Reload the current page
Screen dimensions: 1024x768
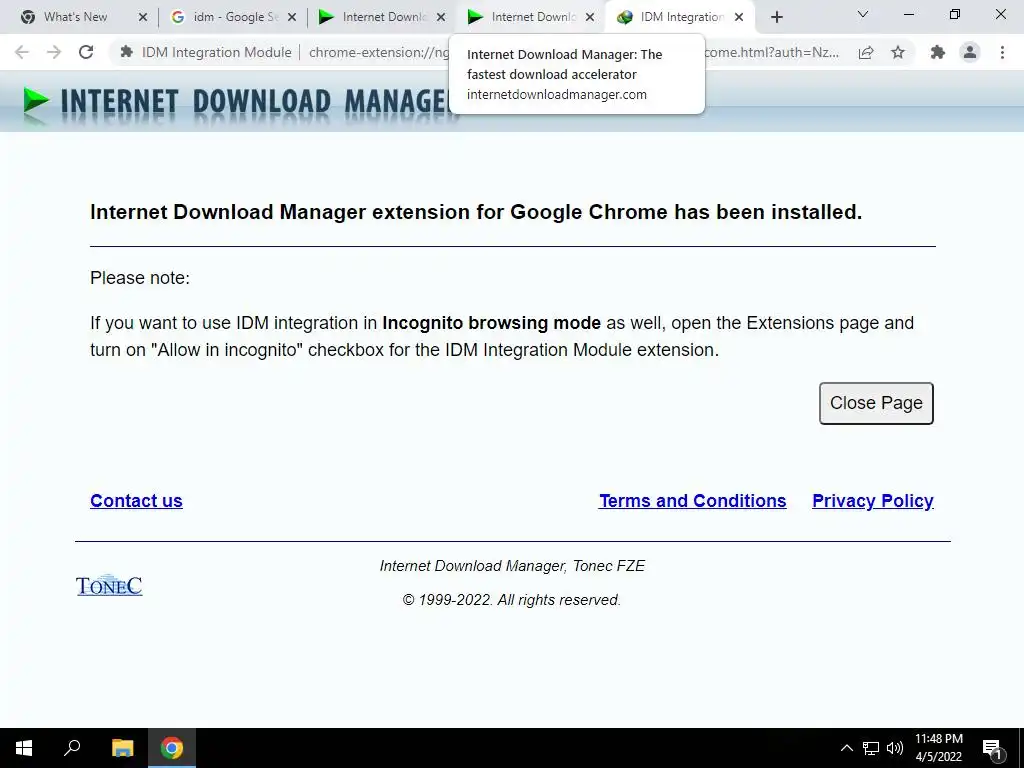(86, 52)
